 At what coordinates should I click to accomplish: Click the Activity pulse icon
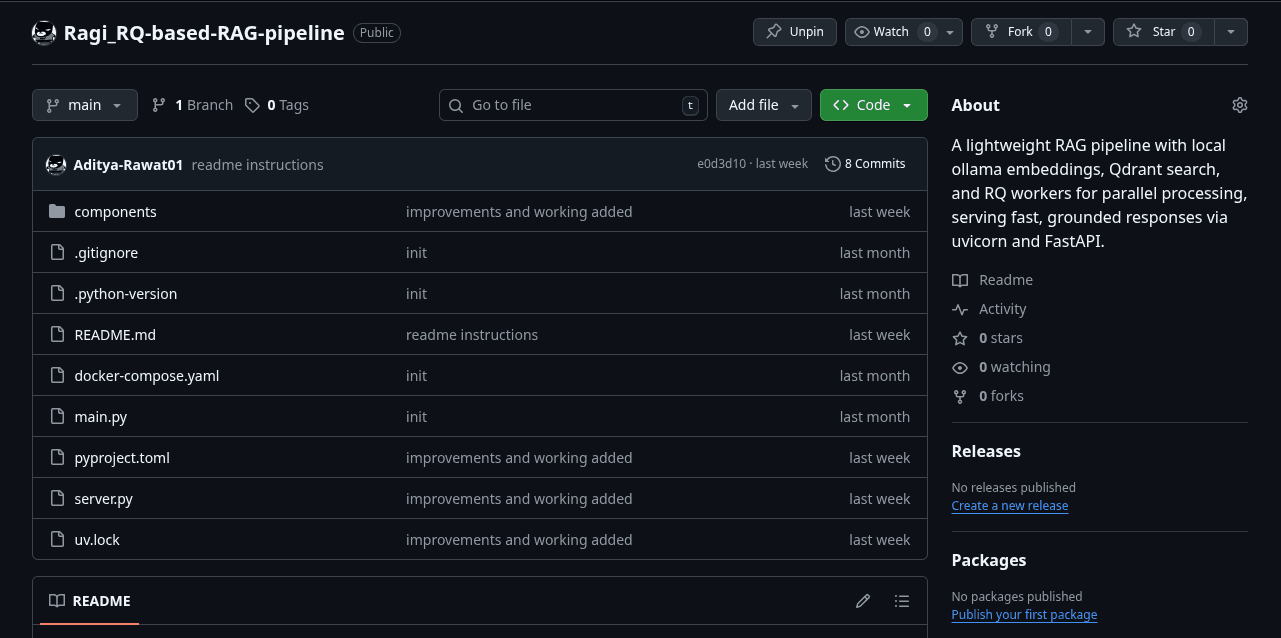[x=960, y=309]
